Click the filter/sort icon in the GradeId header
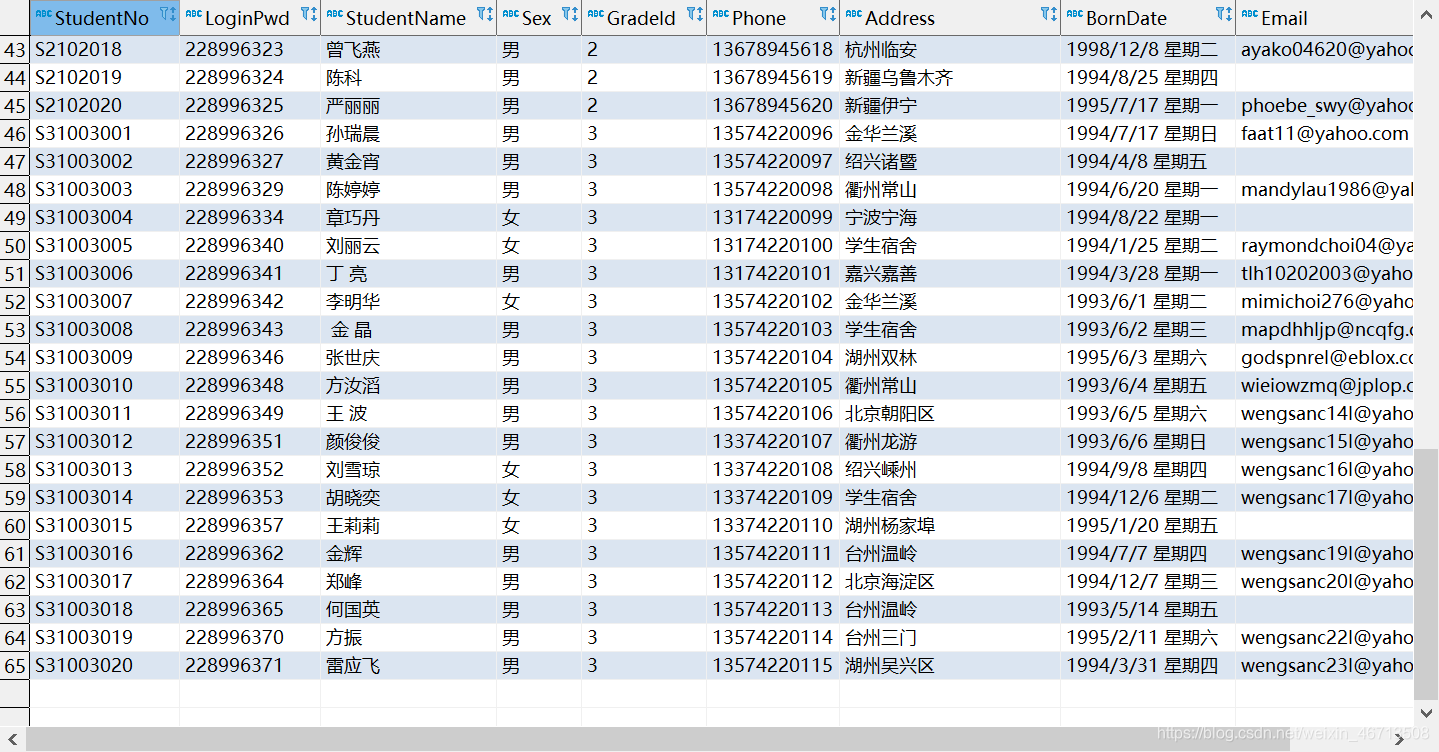This screenshot has width=1439, height=752. [x=695, y=15]
